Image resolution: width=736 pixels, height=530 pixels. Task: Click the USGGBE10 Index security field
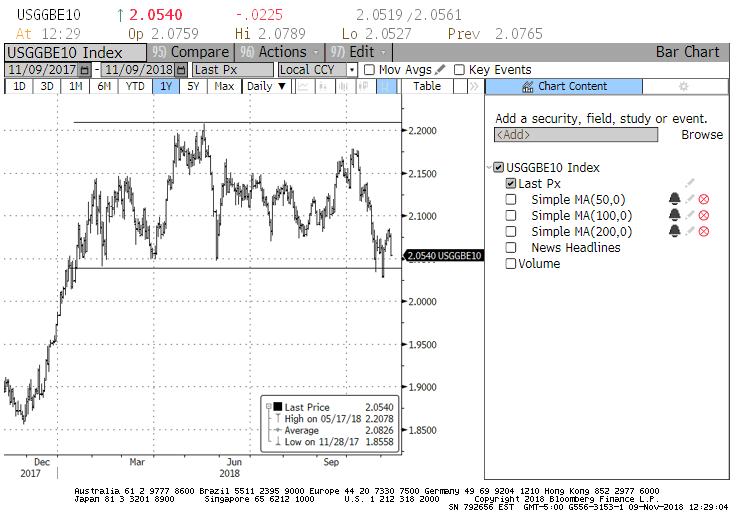click(x=75, y=52)
